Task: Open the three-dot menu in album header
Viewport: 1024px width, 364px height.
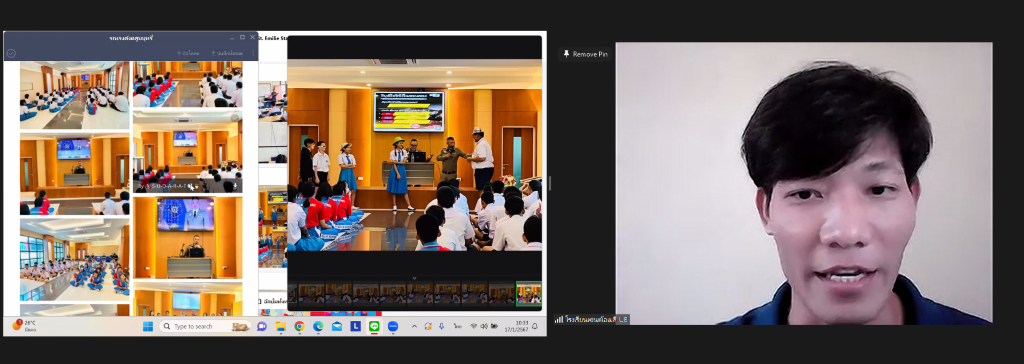Action: [x=253, y=53]
